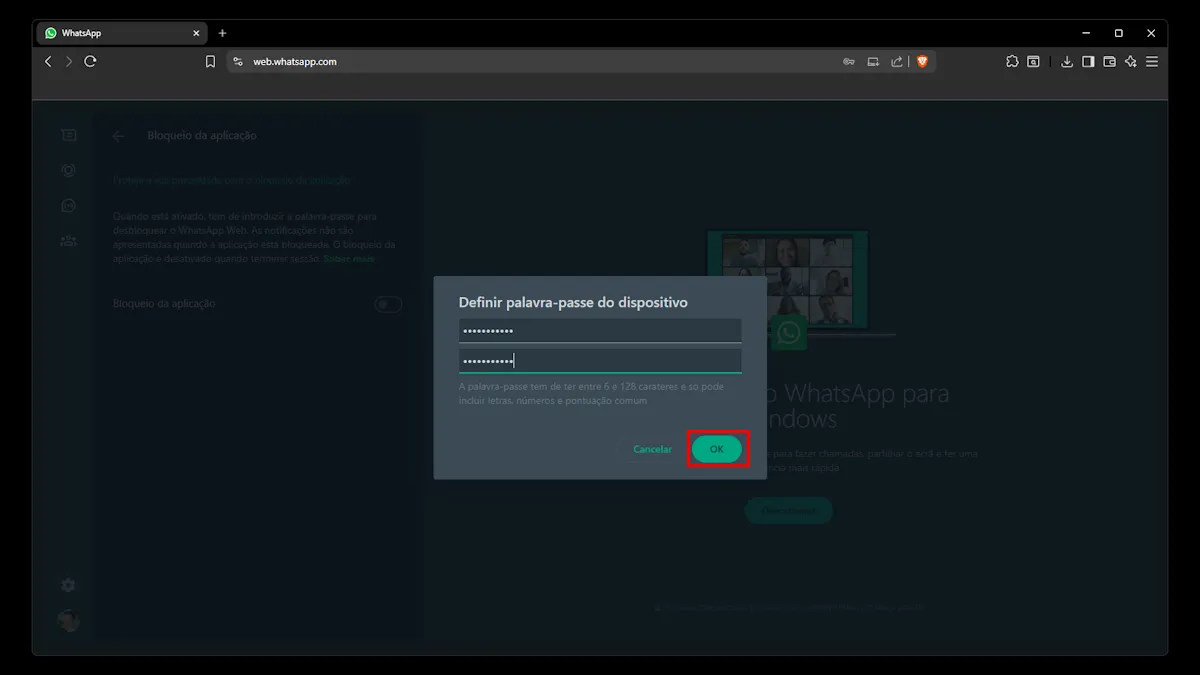Screen dimensions: 1200x675
Task: Click the first password input field
Action: point(600,331)
